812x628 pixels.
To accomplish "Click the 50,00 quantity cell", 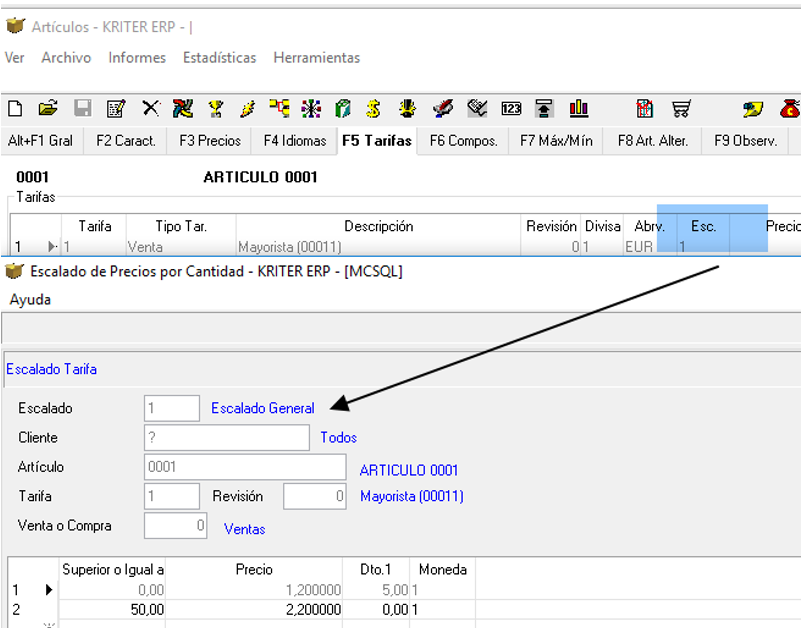I will pos(112,610).
